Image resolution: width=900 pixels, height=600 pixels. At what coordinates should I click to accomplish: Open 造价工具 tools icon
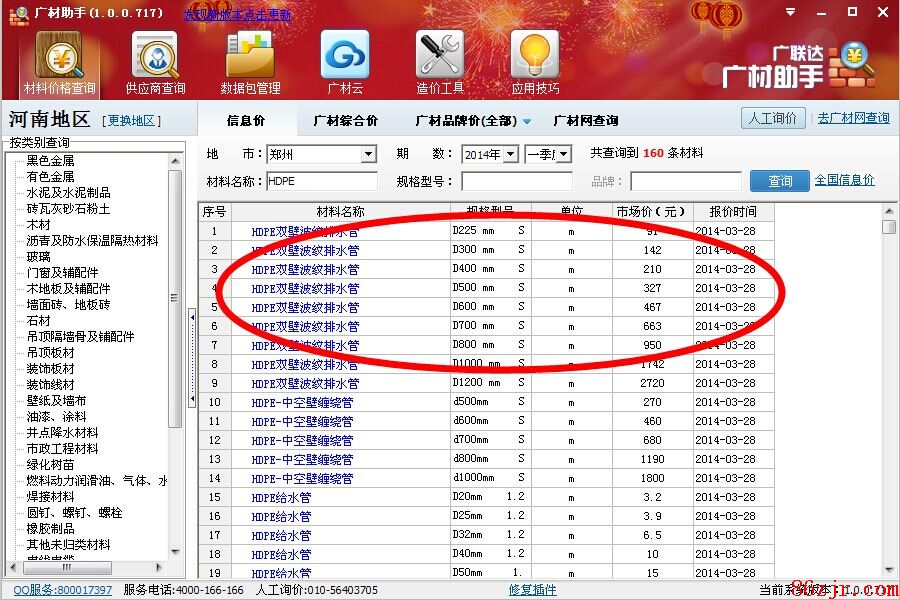(x=440, y=62)
